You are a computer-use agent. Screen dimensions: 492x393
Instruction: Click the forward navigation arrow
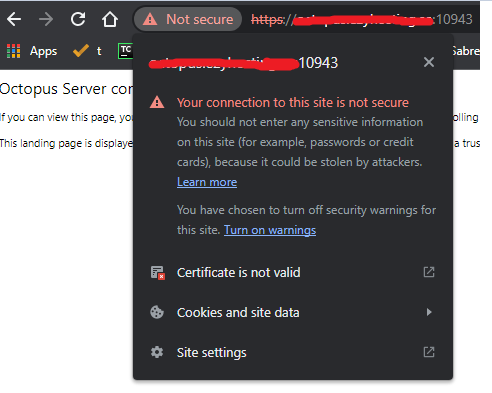(x=46, y=19)
